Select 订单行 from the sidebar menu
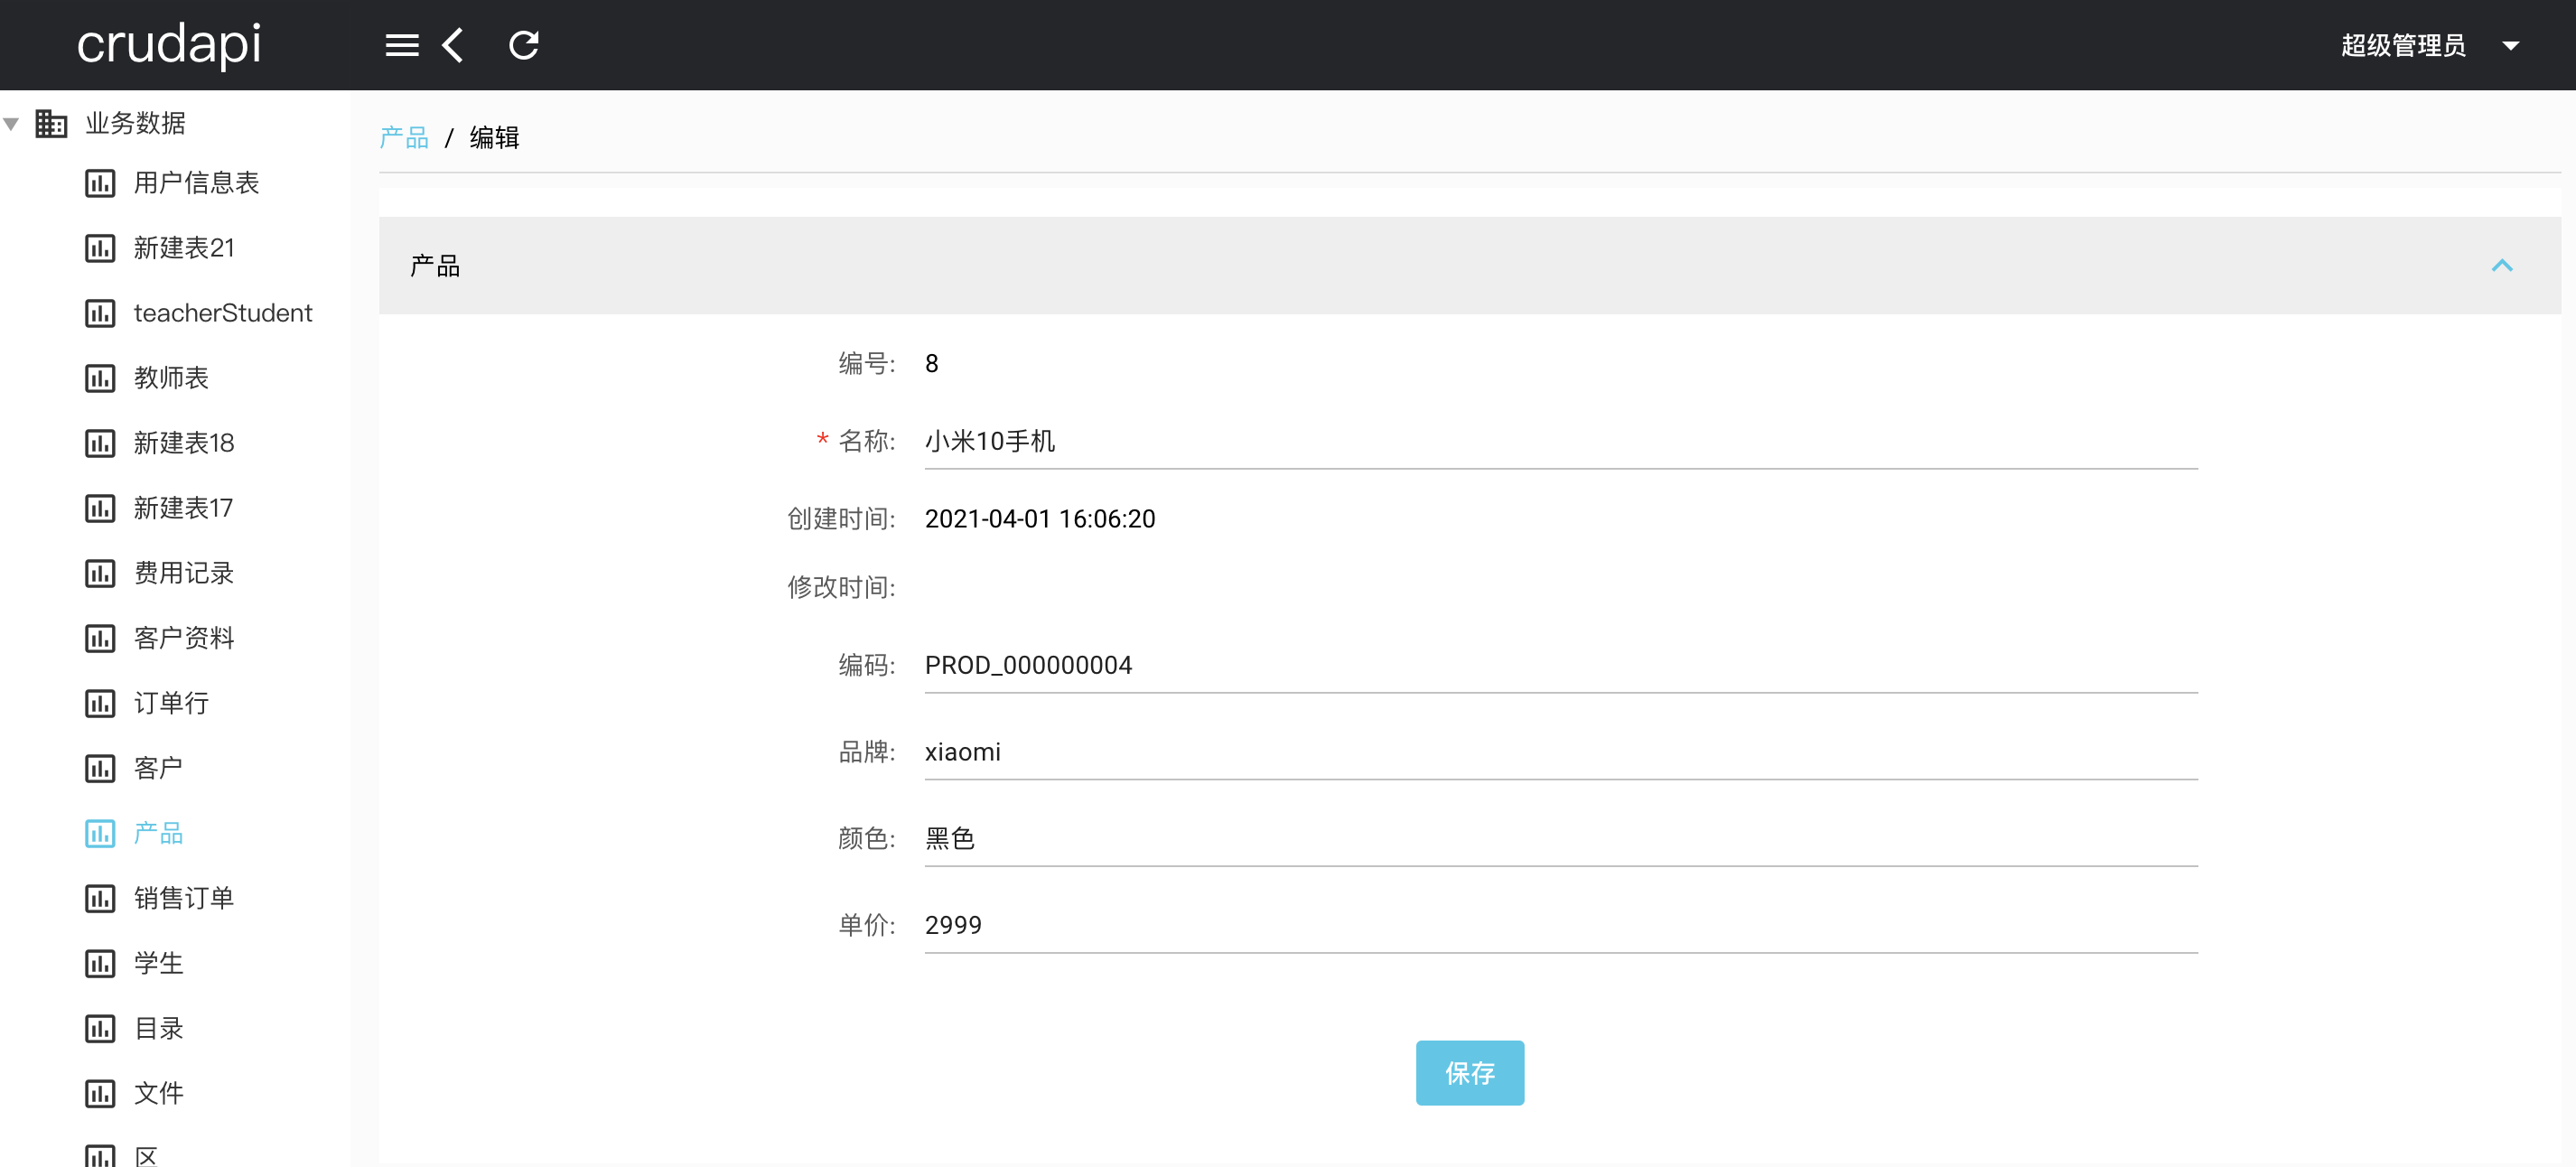The image size is (2576, 1167). coord(171,703)
